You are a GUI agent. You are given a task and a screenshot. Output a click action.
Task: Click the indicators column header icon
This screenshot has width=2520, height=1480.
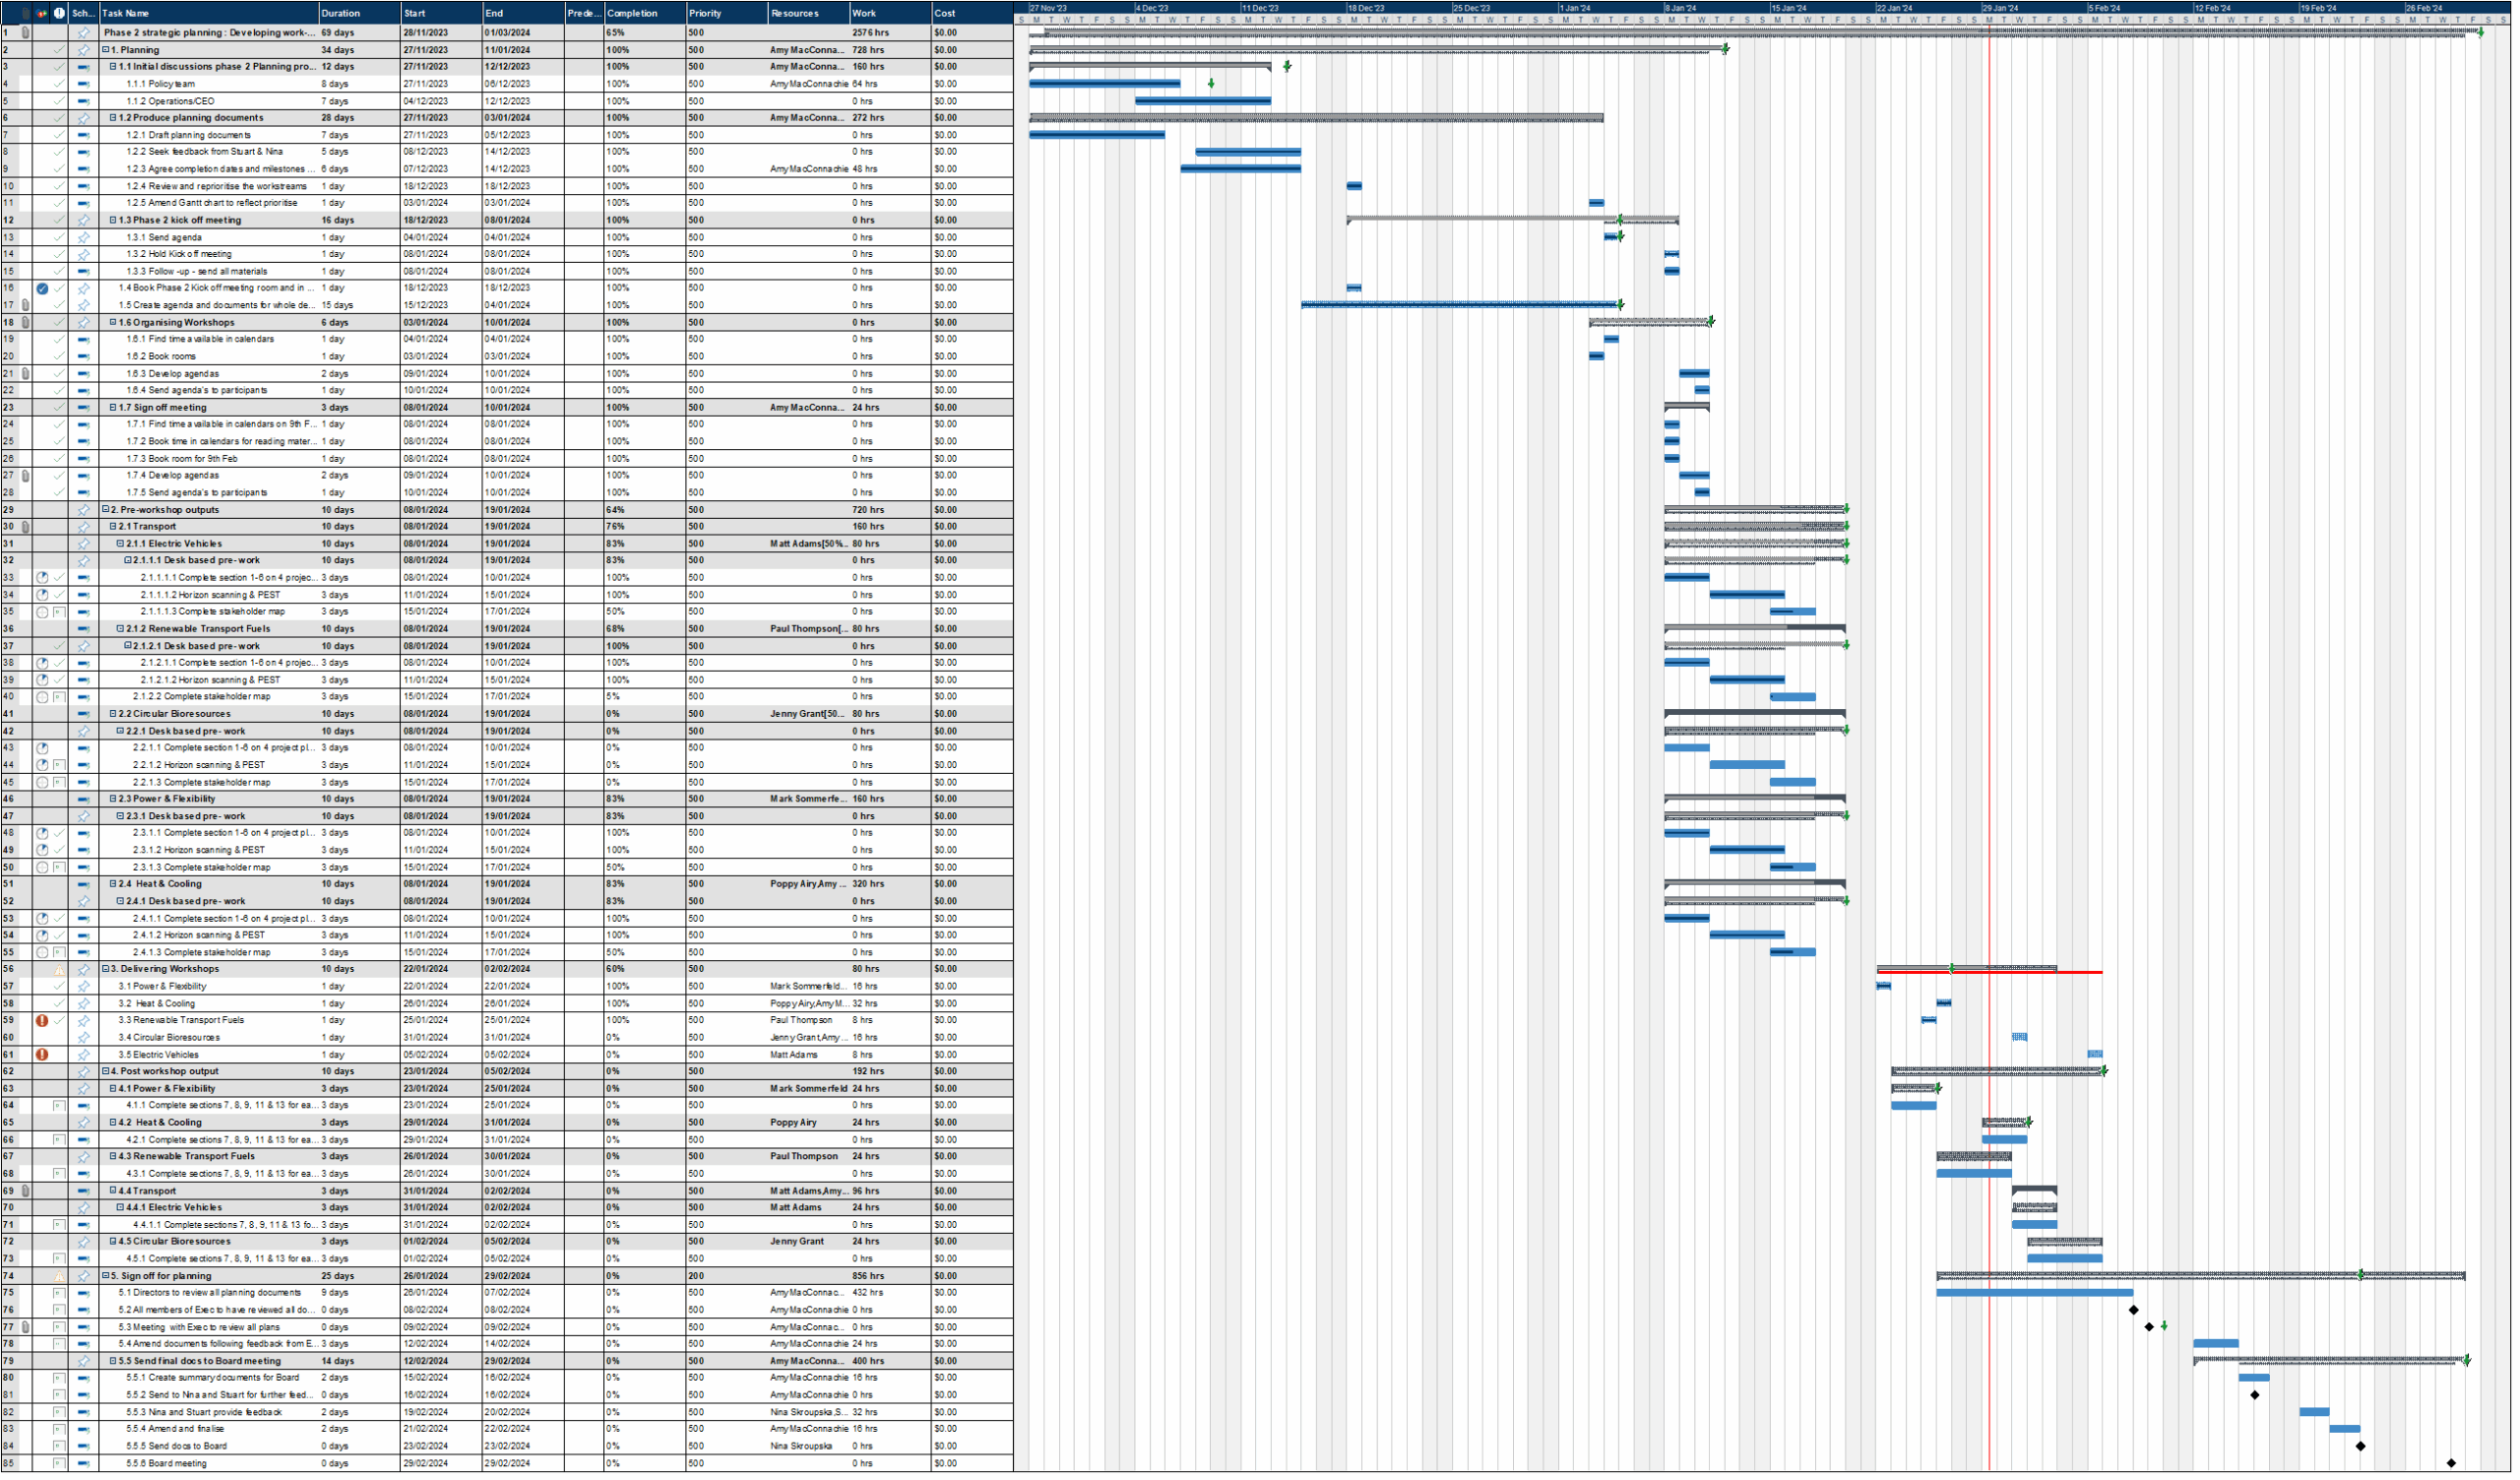42,13
